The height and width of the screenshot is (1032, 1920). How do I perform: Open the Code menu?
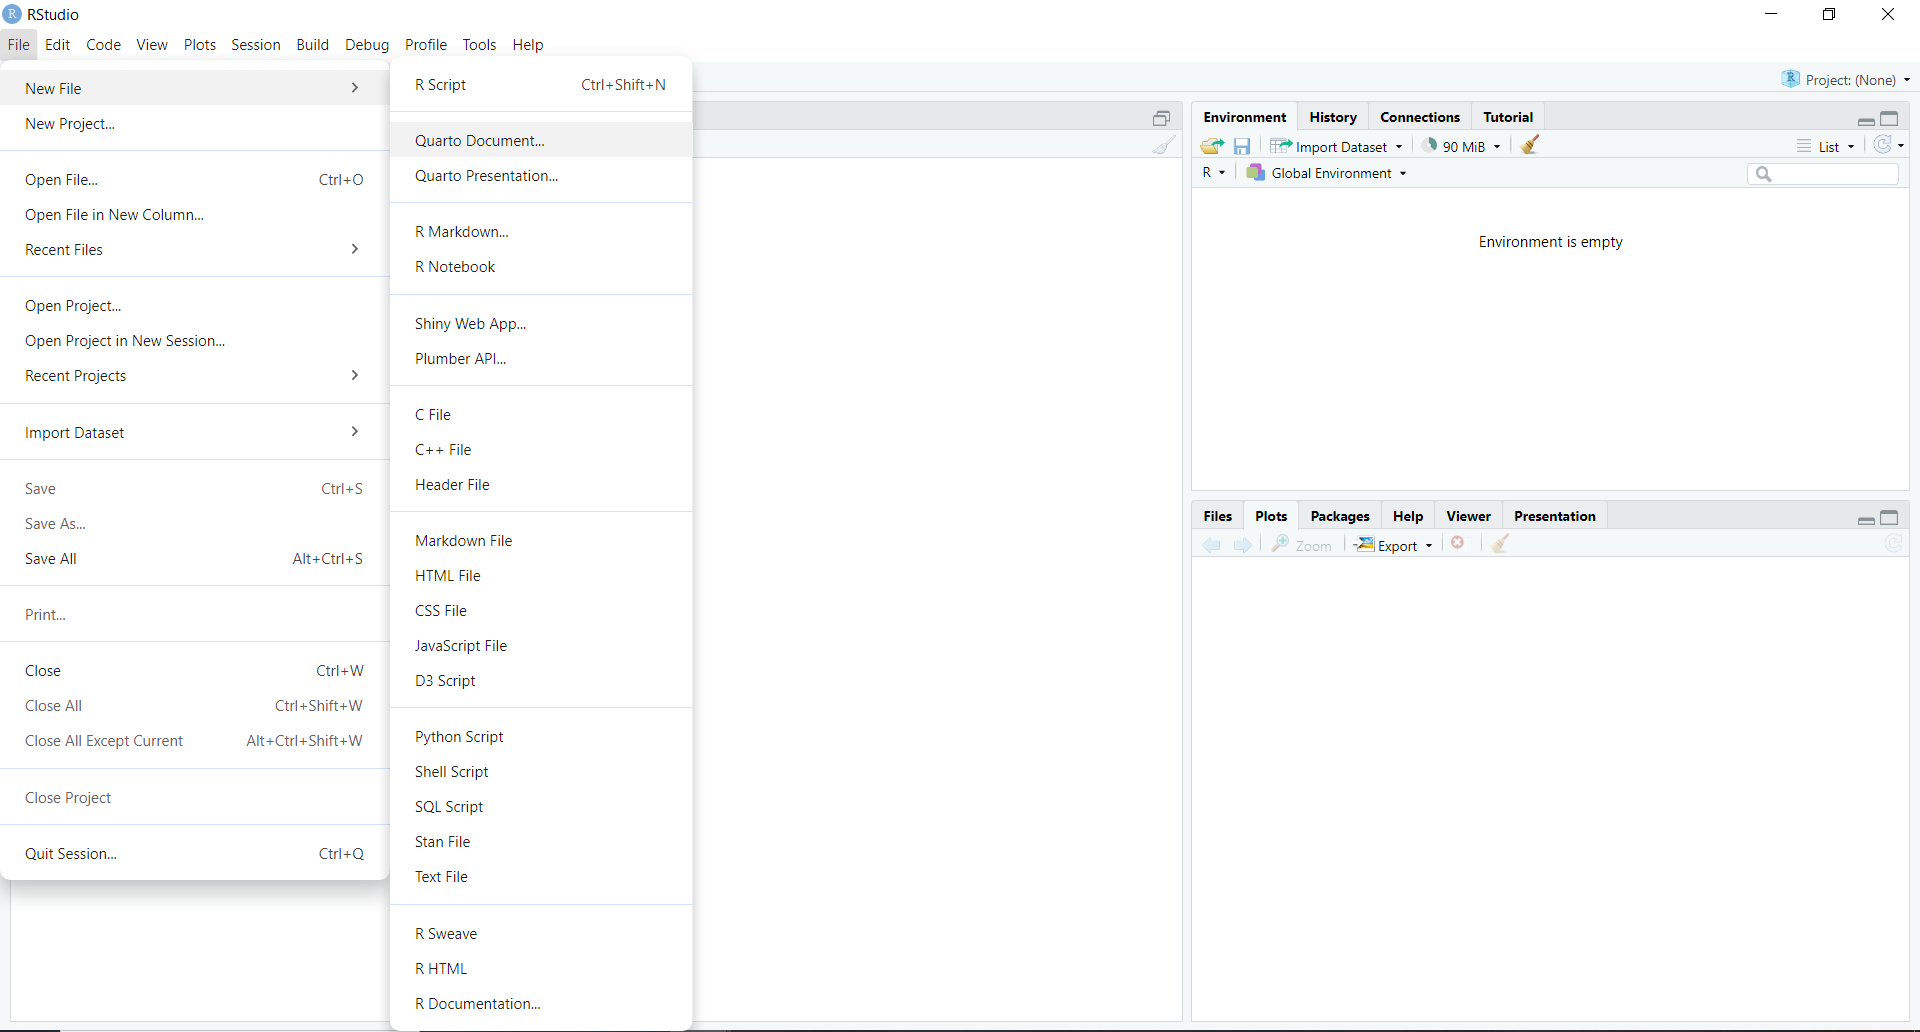click(103, 44)
